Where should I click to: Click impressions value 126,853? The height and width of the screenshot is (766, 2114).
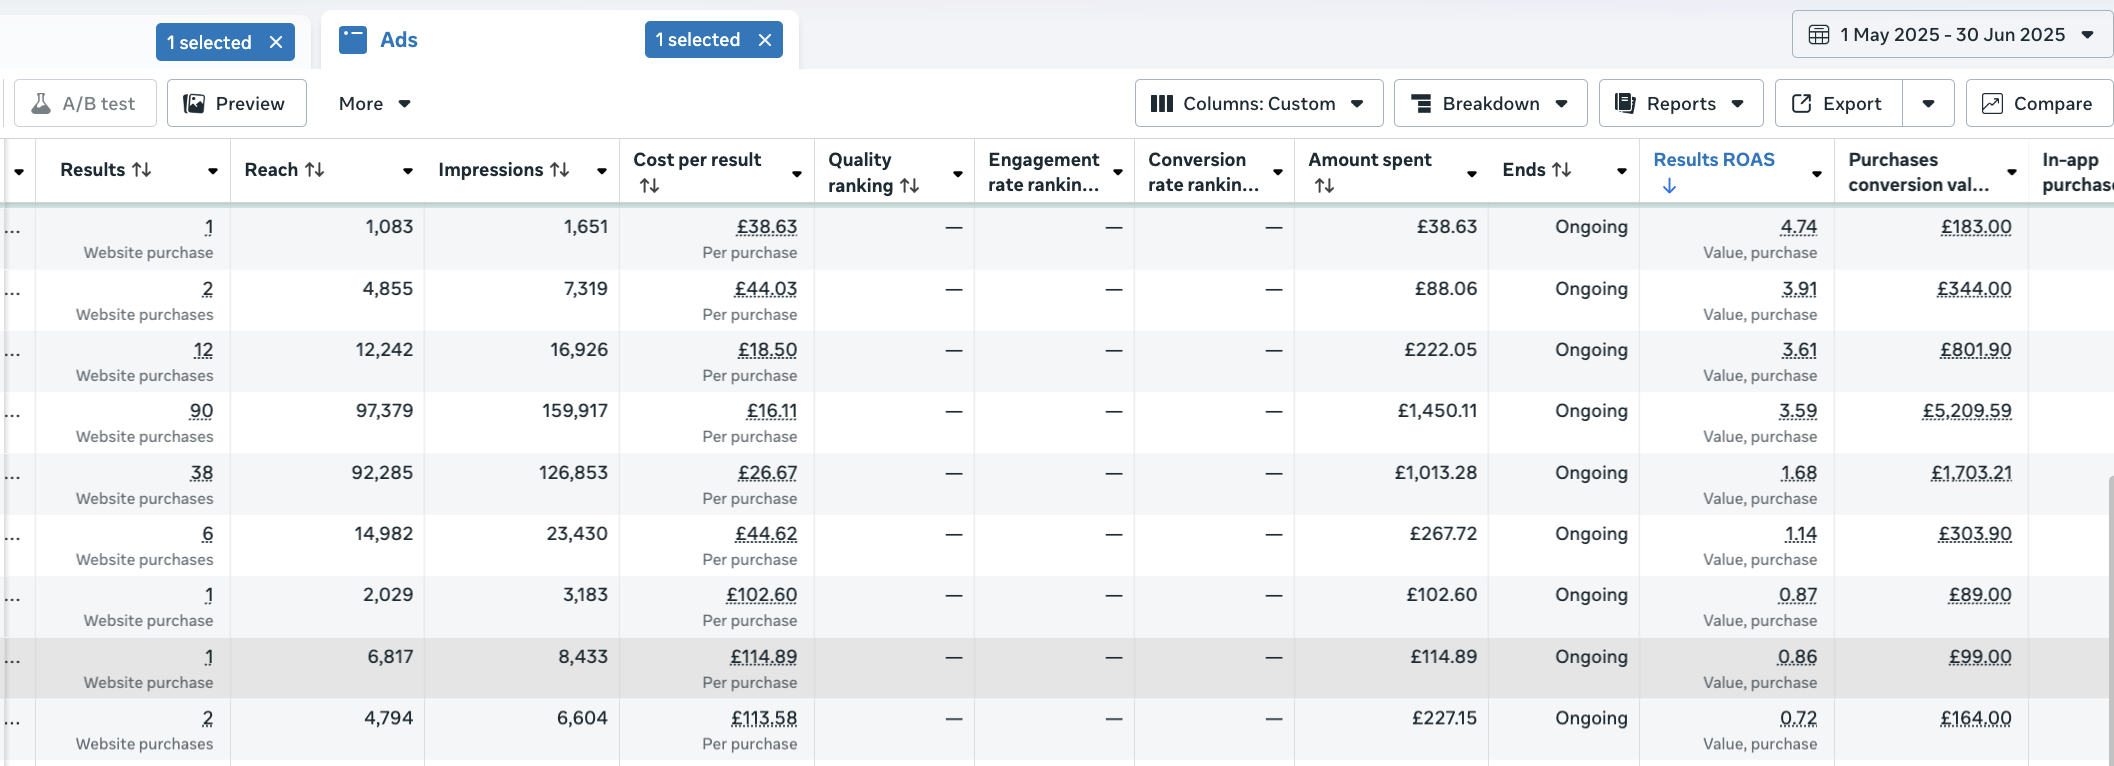click(x=573, y=473)
